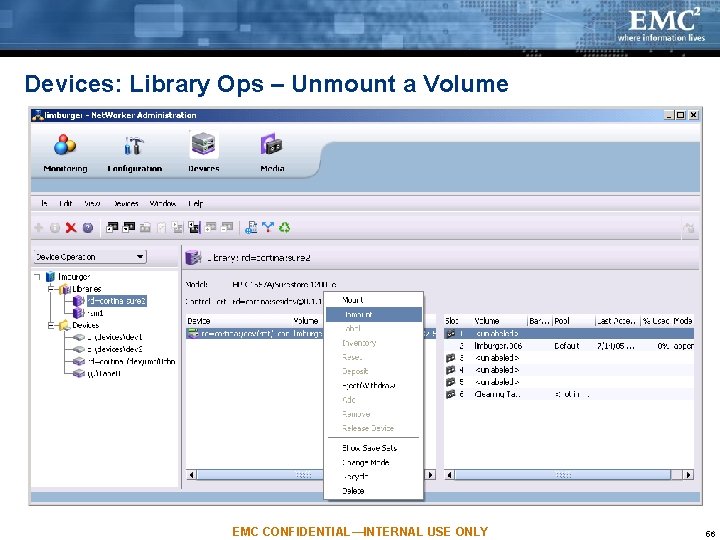Screen dimensions: 720x540
Task: Select c:\devices\dev1 in the tree
Action: point(115,337)
